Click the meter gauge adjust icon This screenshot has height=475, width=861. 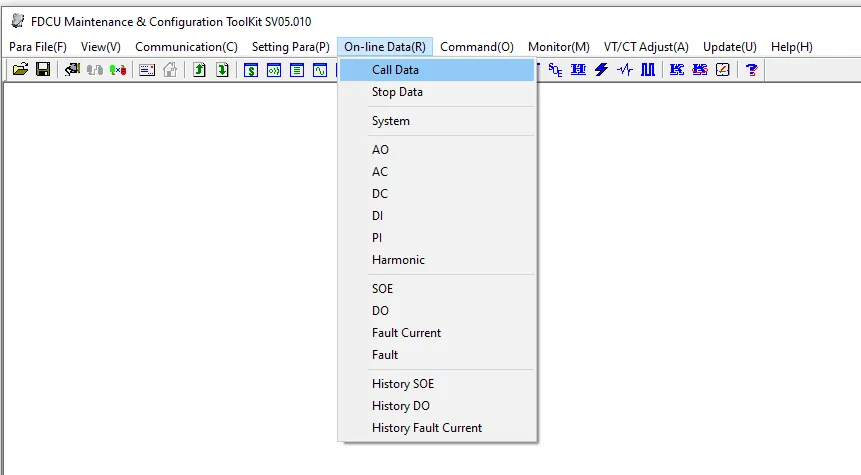click(723, 70)
